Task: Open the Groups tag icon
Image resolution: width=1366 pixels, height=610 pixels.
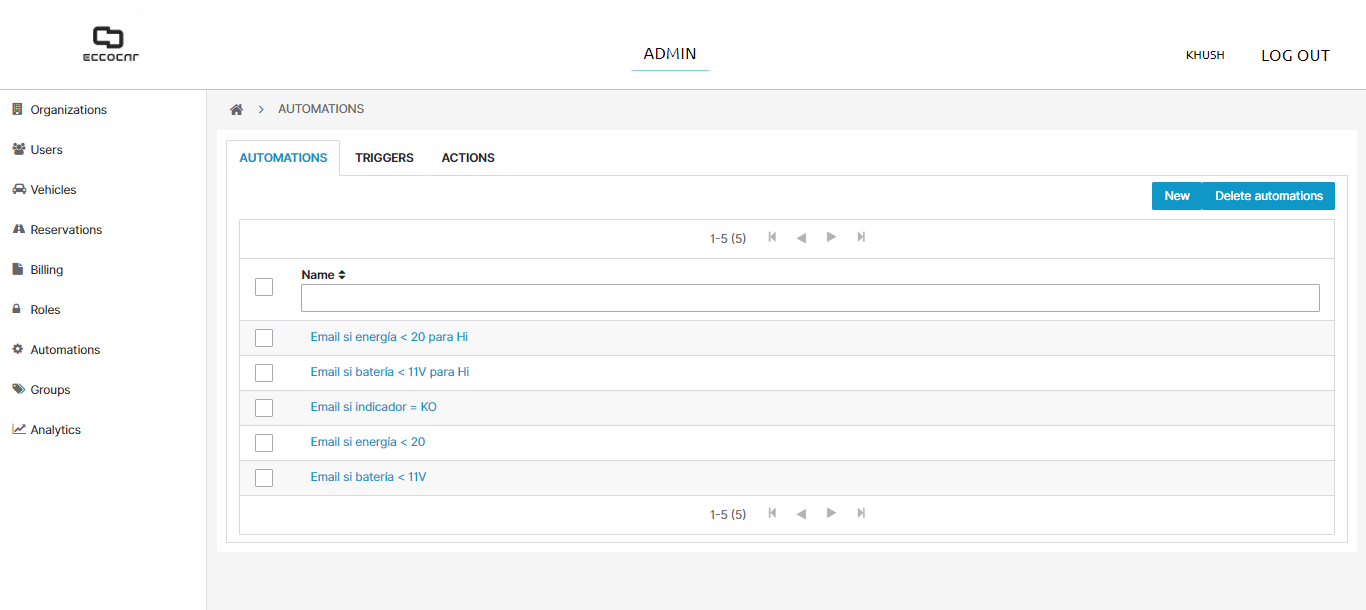Action: pyautogui.click(x=18, y=390)
